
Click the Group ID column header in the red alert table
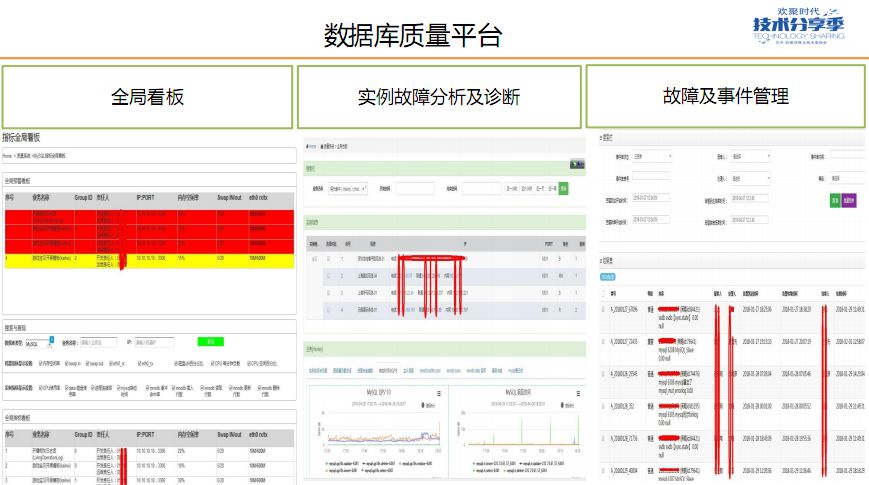tap(84, 197)
